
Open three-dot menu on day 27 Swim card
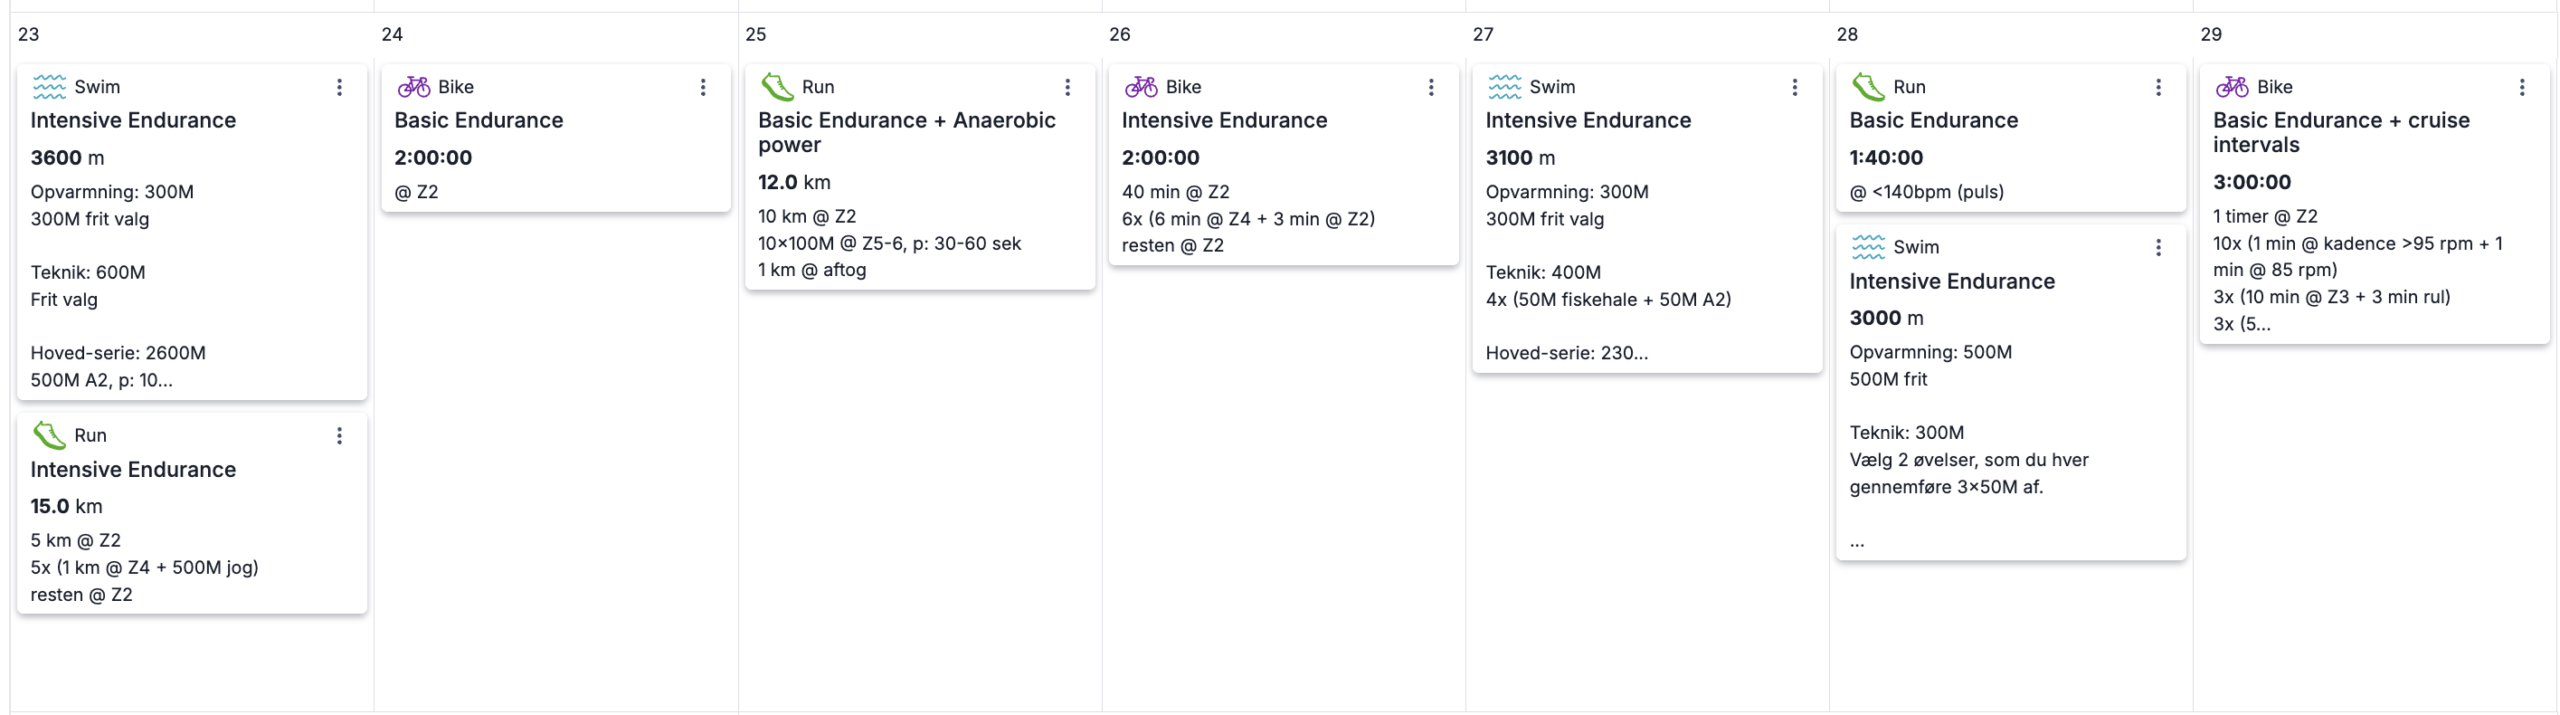coord(1795,87)
